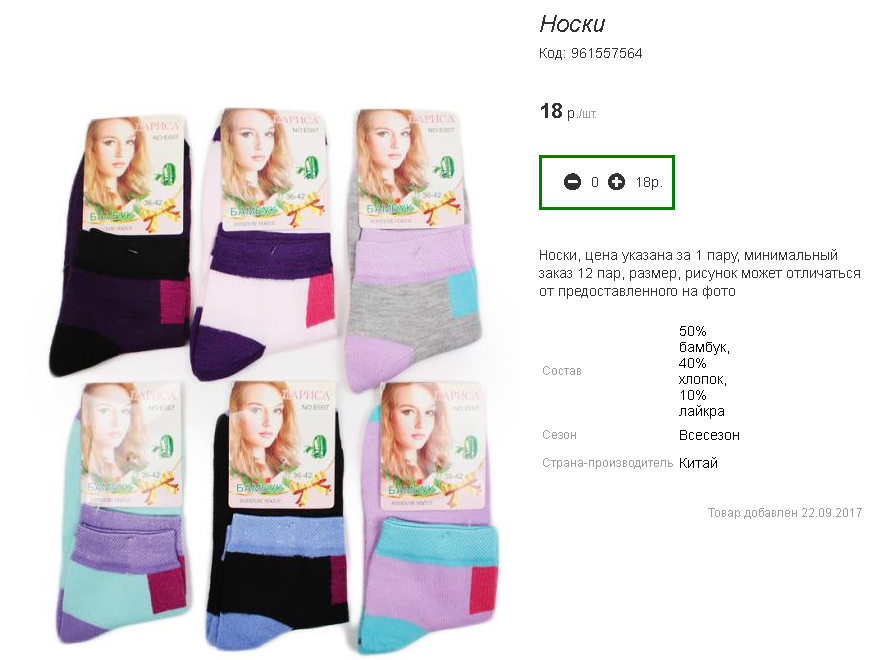Click the Всесезон season value

point(709,435)
